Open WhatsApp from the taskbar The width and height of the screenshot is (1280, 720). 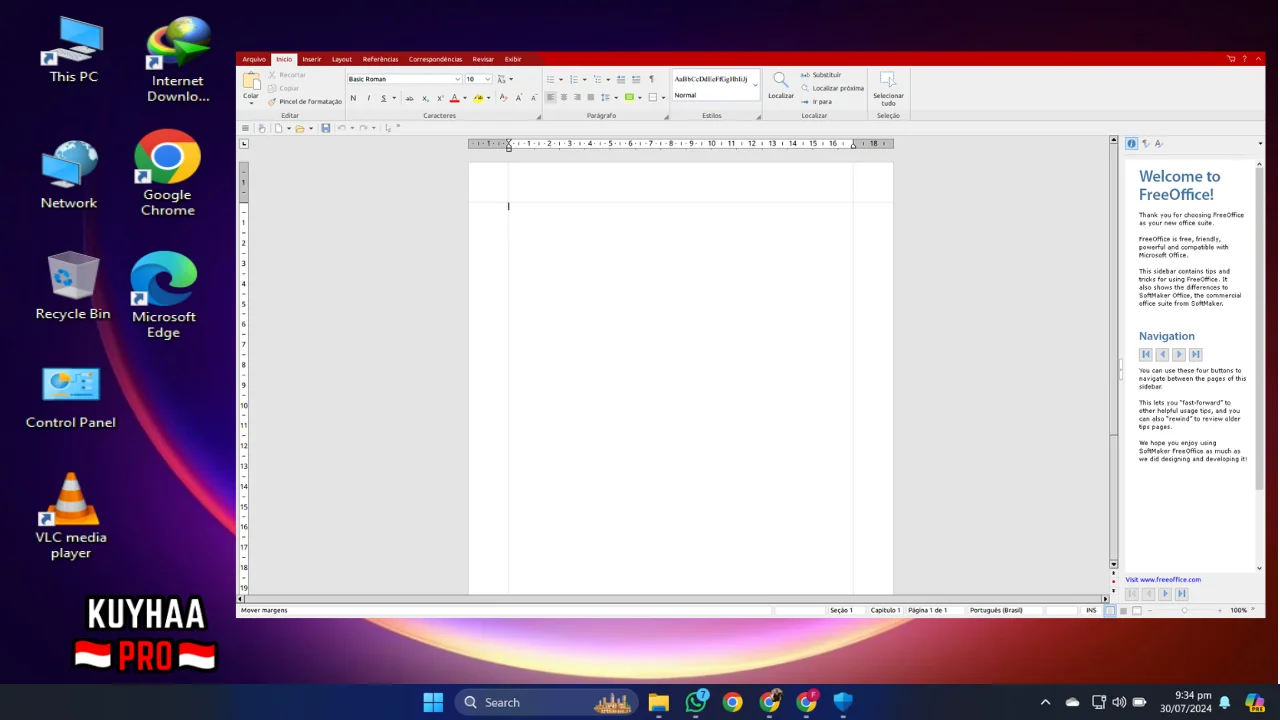coord(696,702)
